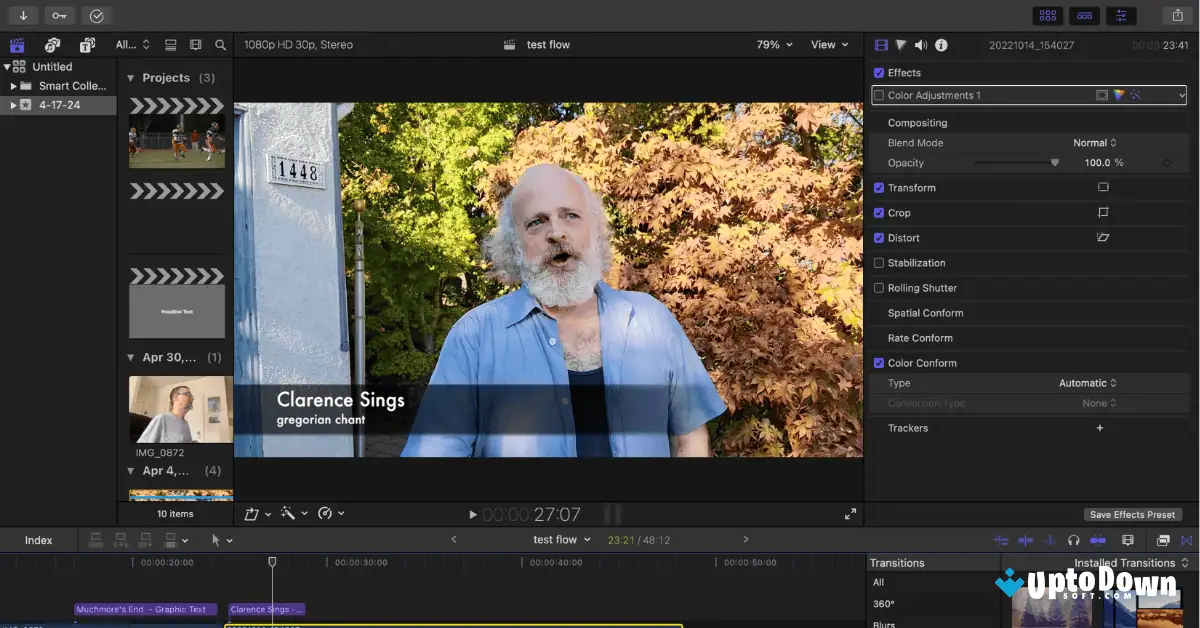Show Background Tasks via the checkmark icon
The image size is (1200, 628).
pyautogui.click(x=95, y=15)
